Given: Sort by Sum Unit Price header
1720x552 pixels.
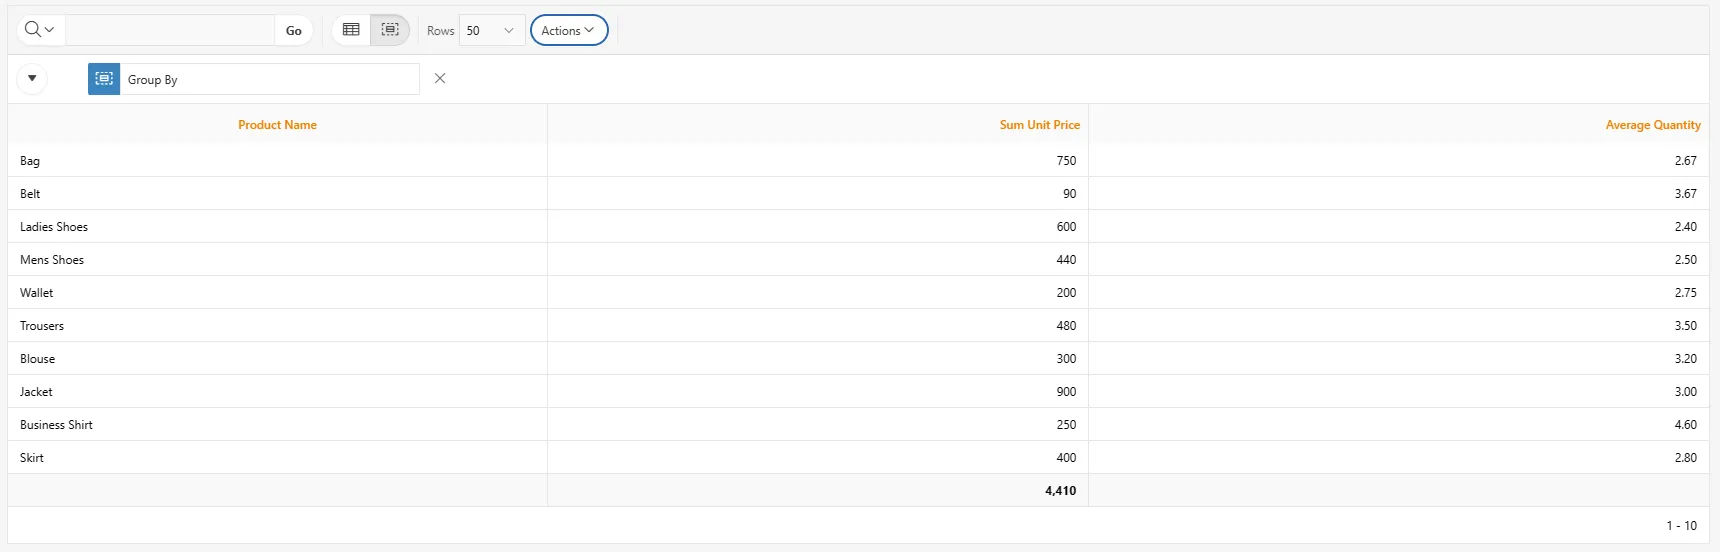Looking at the screenshot, I should click(1040, 125).
